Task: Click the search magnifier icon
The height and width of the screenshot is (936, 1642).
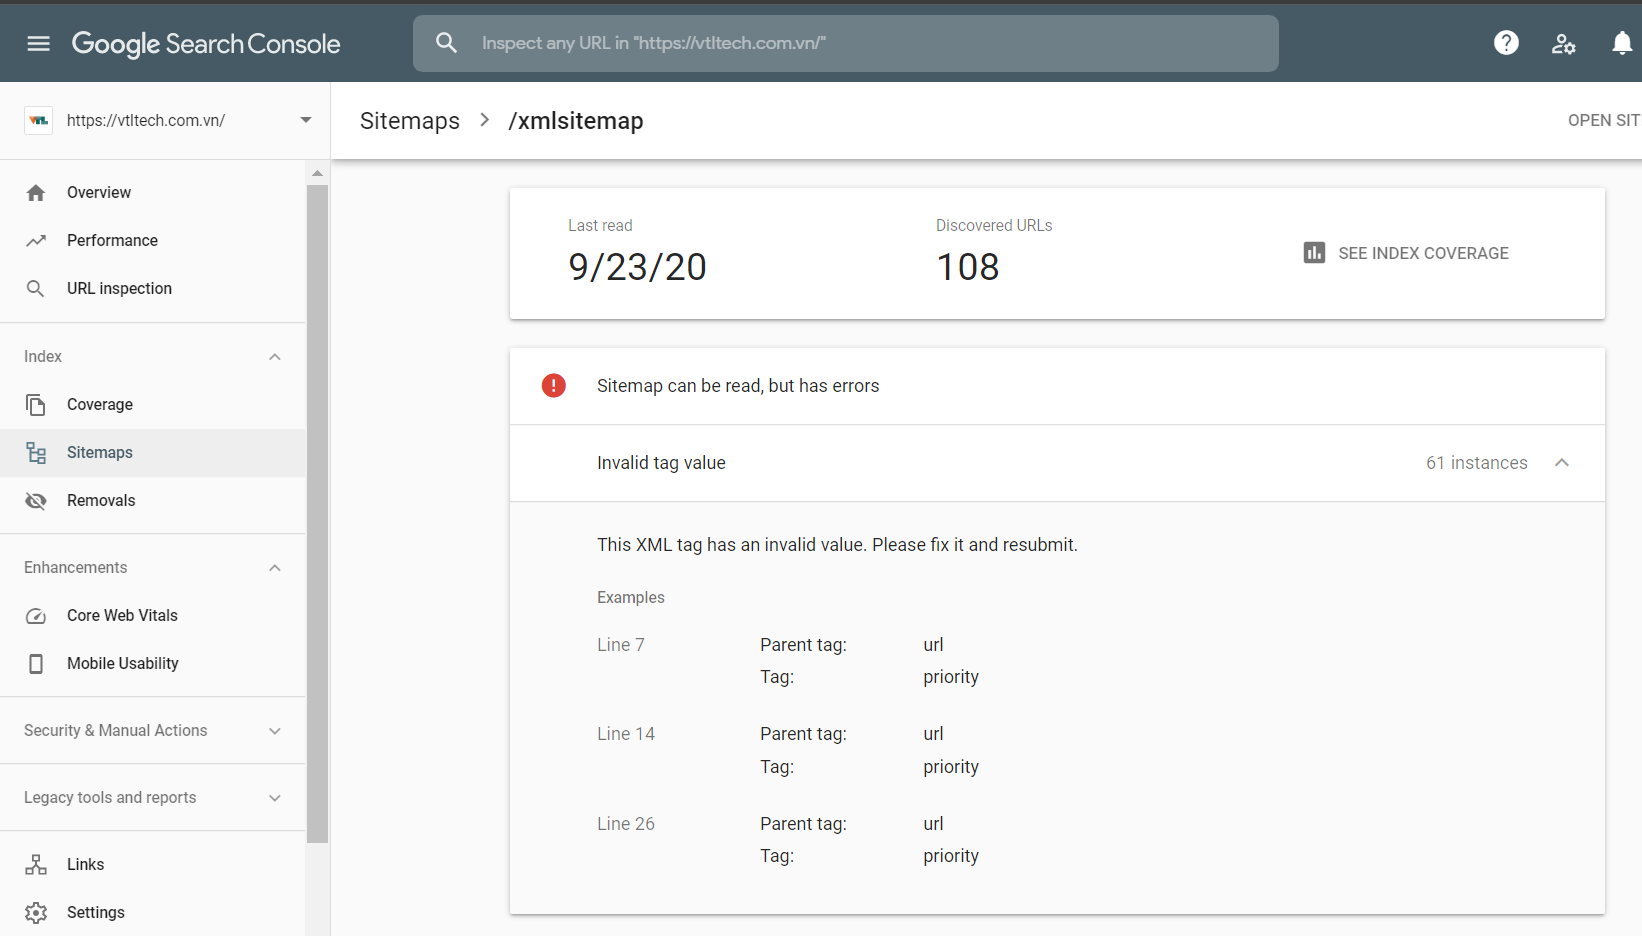Action: (x=447, y=43)
